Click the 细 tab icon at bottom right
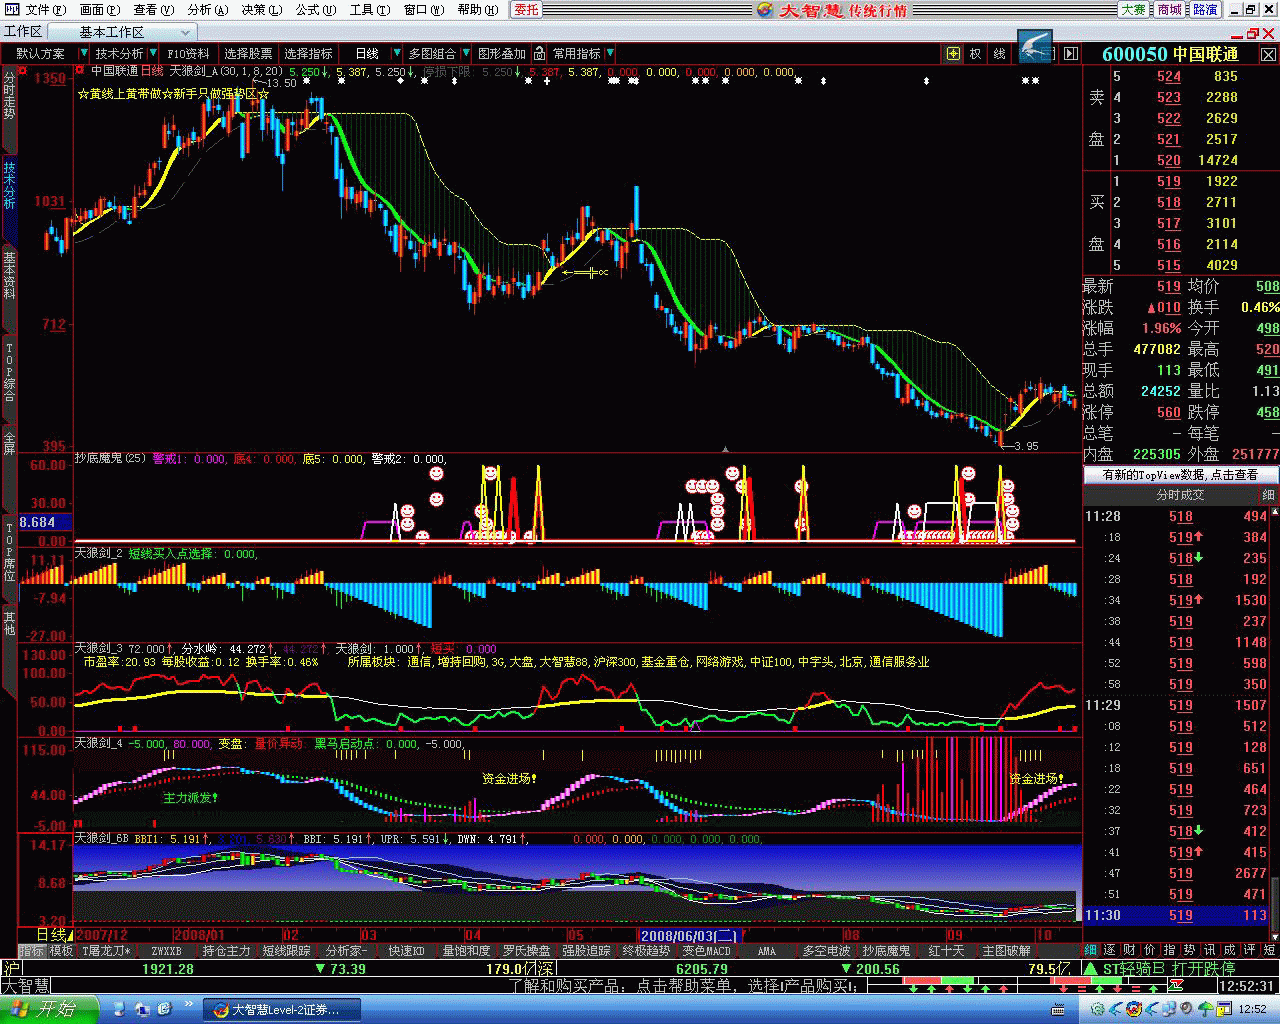 (1091, 950)
